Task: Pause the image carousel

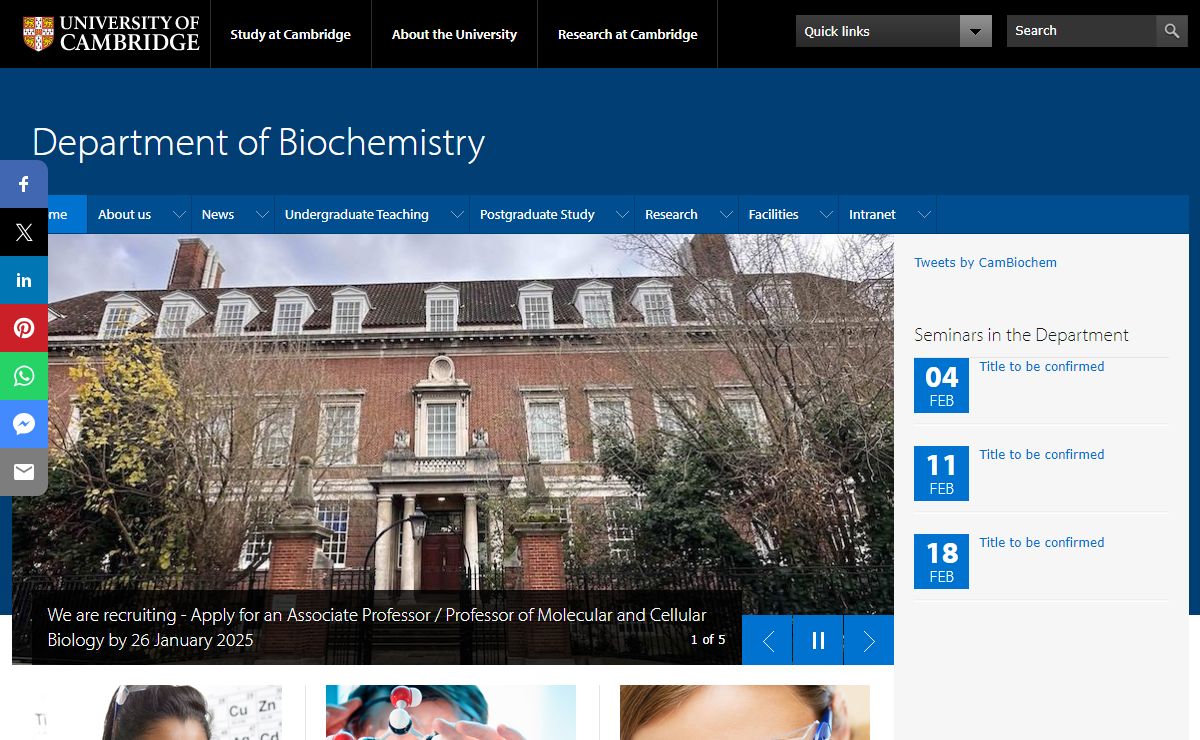Action: 818,641
